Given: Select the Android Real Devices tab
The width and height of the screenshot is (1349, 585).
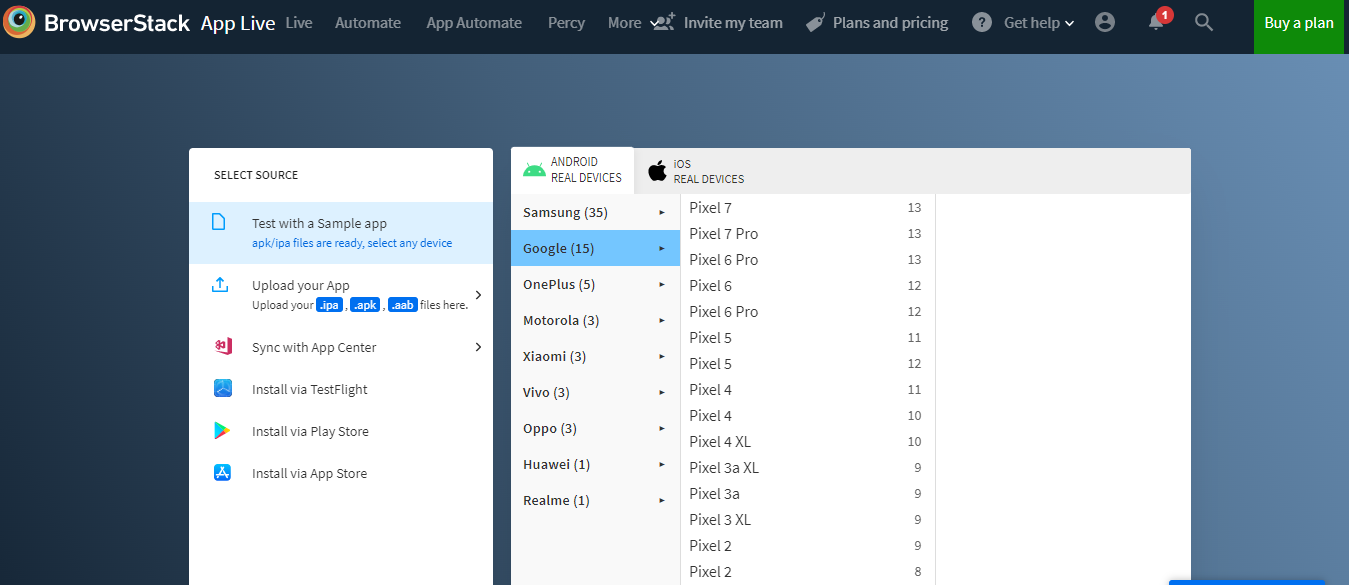Looking at the screenshot, I should (572, 169).
